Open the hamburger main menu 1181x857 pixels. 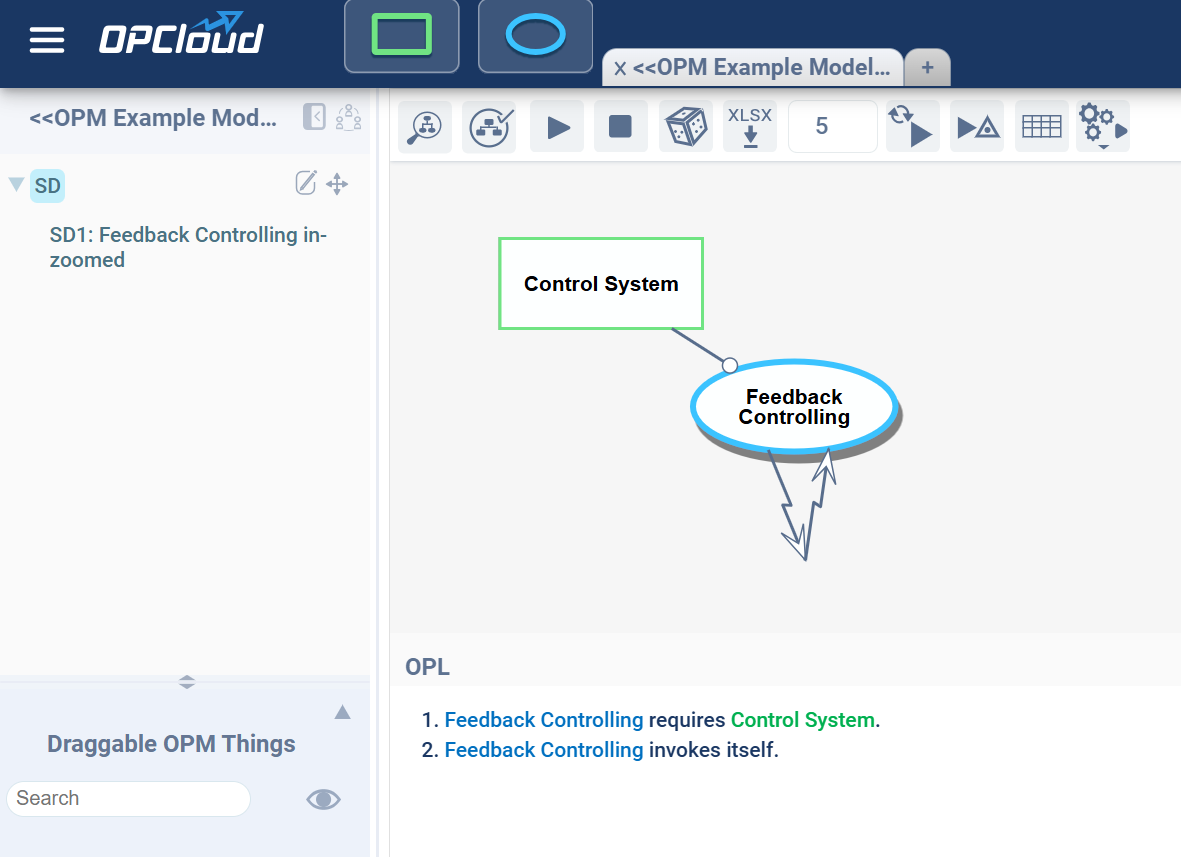[47, 40]
